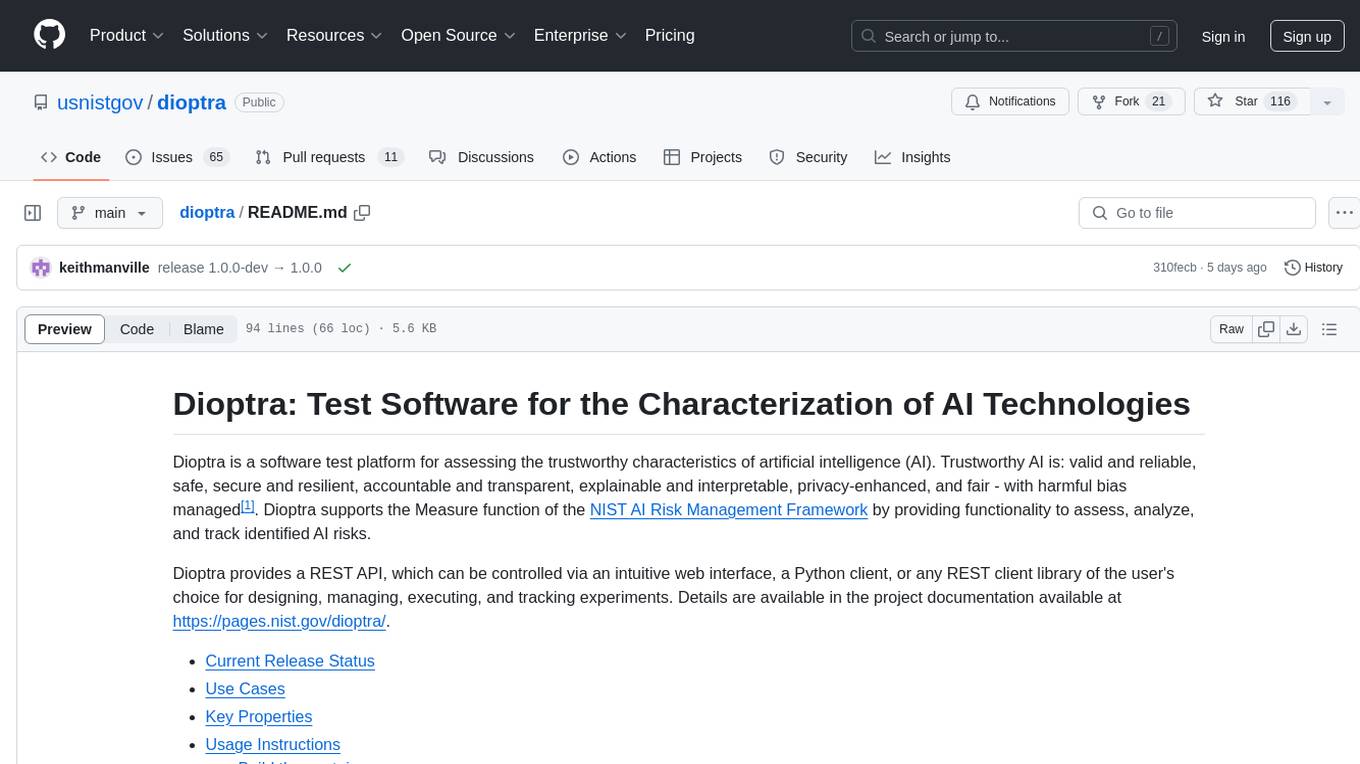Open https://pages.nist.gov/dioptra/ documentation link
Screen dimensions: 1360x764
[279, 621]
